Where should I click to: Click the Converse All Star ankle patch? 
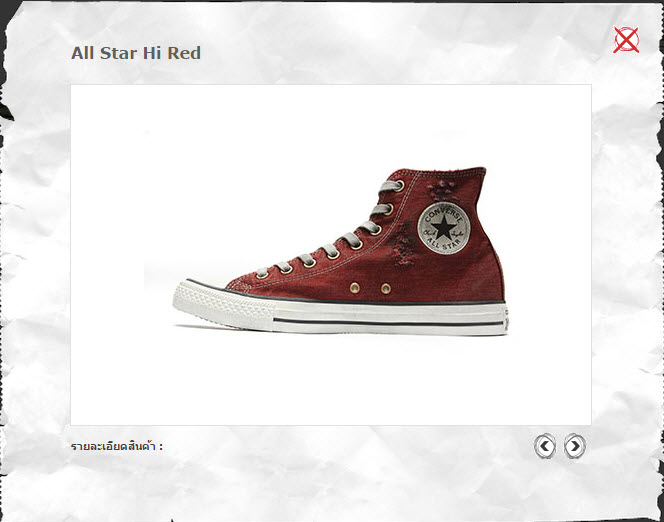pos(444,228)
